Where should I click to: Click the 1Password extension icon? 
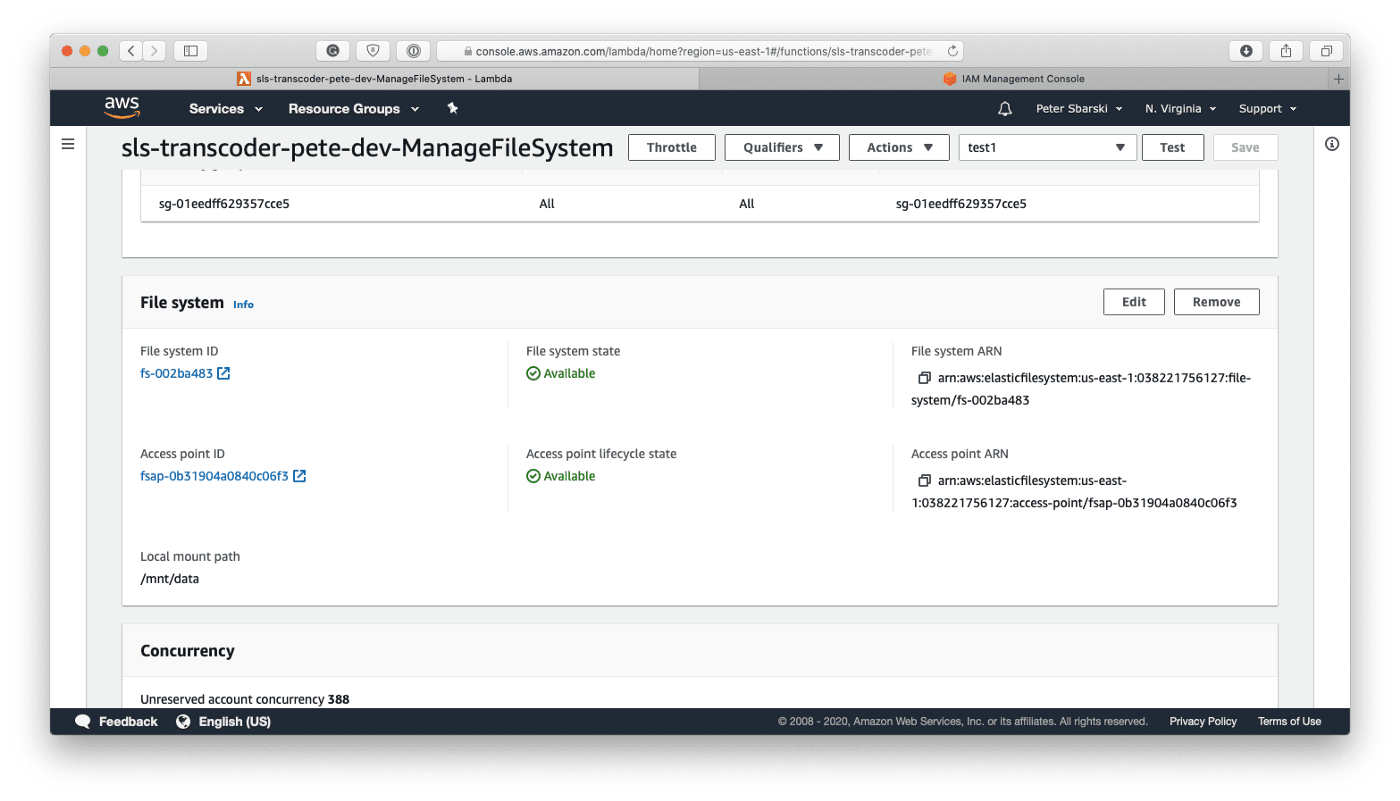point(413,50)
